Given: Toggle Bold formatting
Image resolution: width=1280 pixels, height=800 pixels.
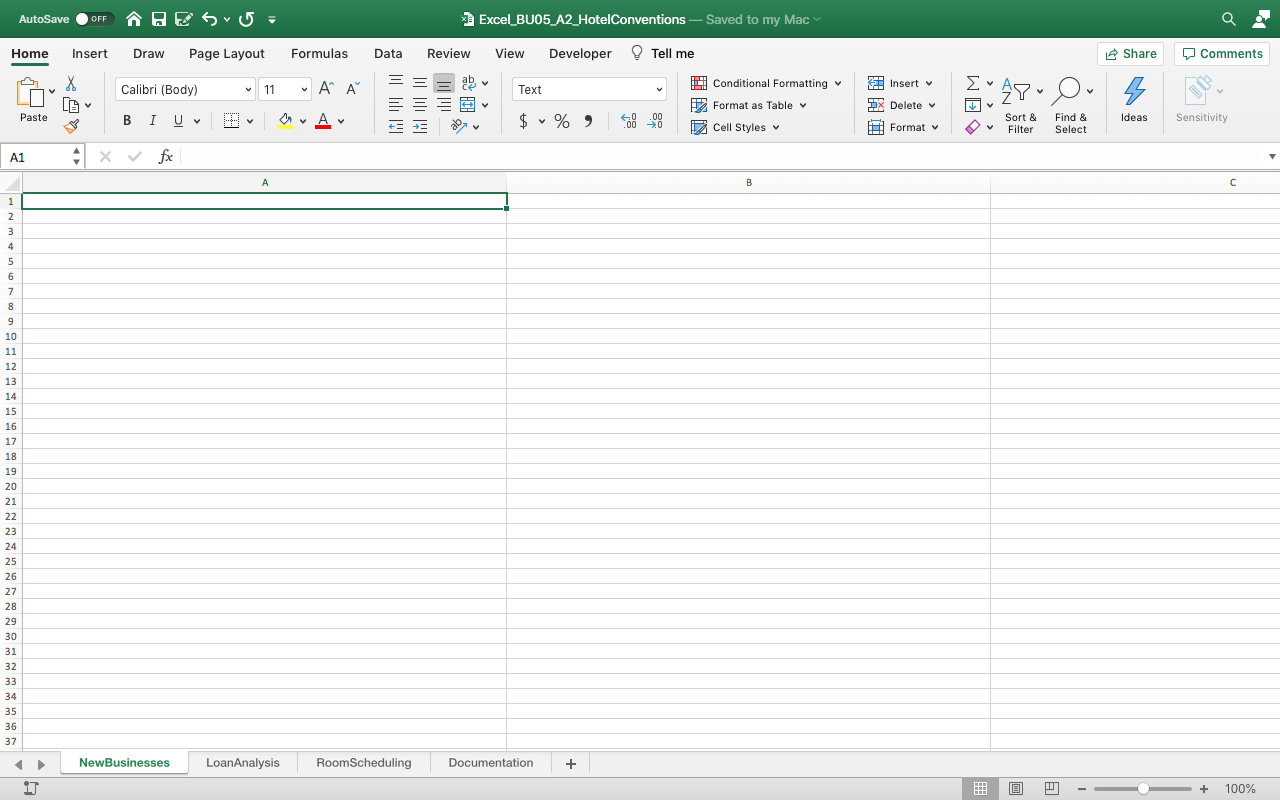Looking at the screenshot, I should [x=127, y=121].
